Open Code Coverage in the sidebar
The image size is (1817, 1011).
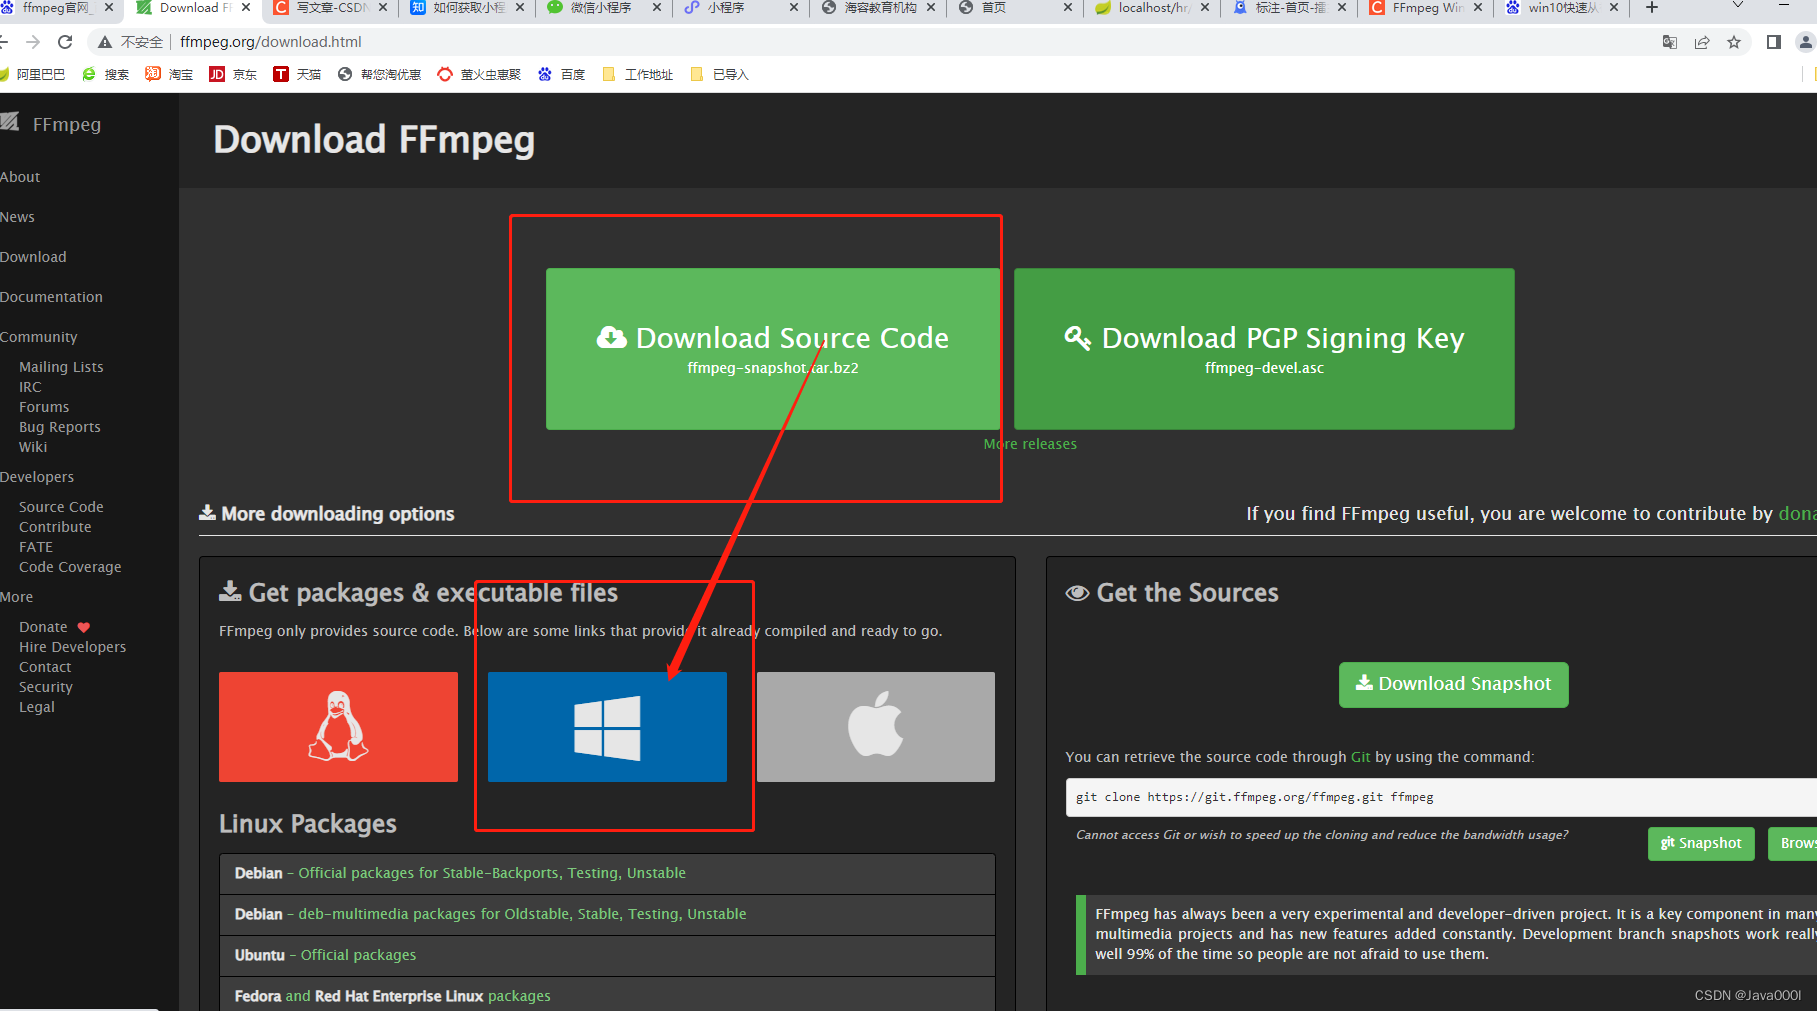tap(70, 567)
